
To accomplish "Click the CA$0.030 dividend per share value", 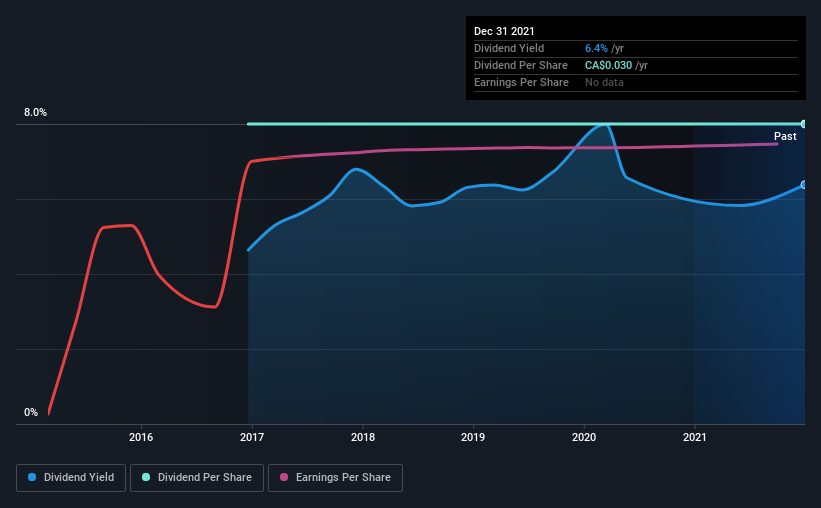I will click(x=608, y=65).
